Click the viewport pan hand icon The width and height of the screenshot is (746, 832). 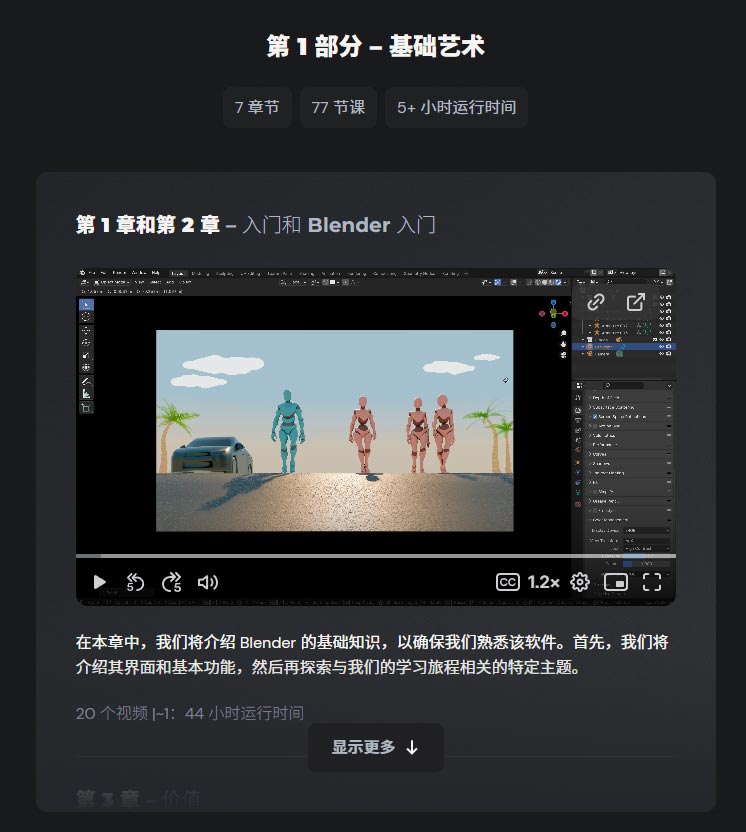[x=563, y=344]
